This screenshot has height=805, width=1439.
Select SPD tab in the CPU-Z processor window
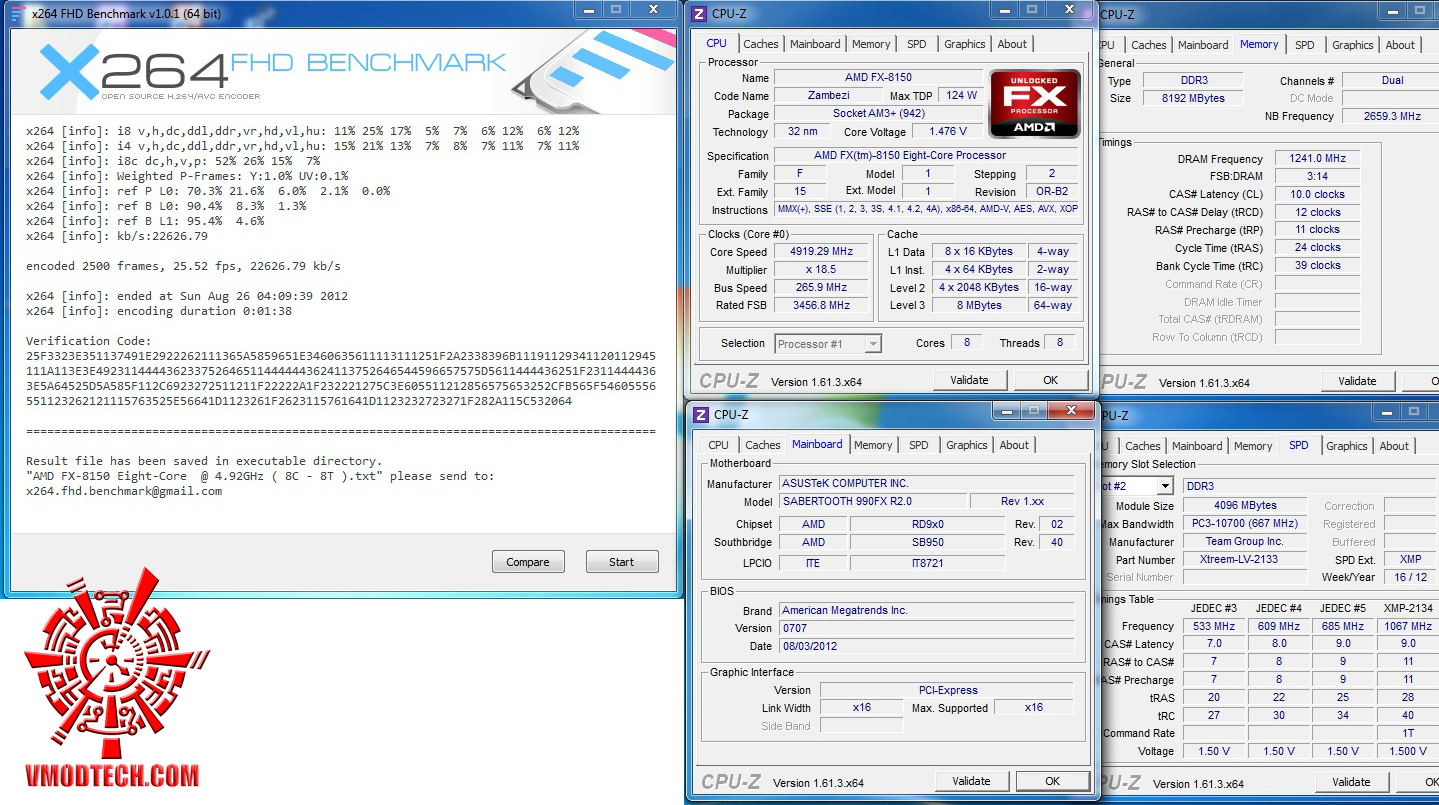[917, 44]
